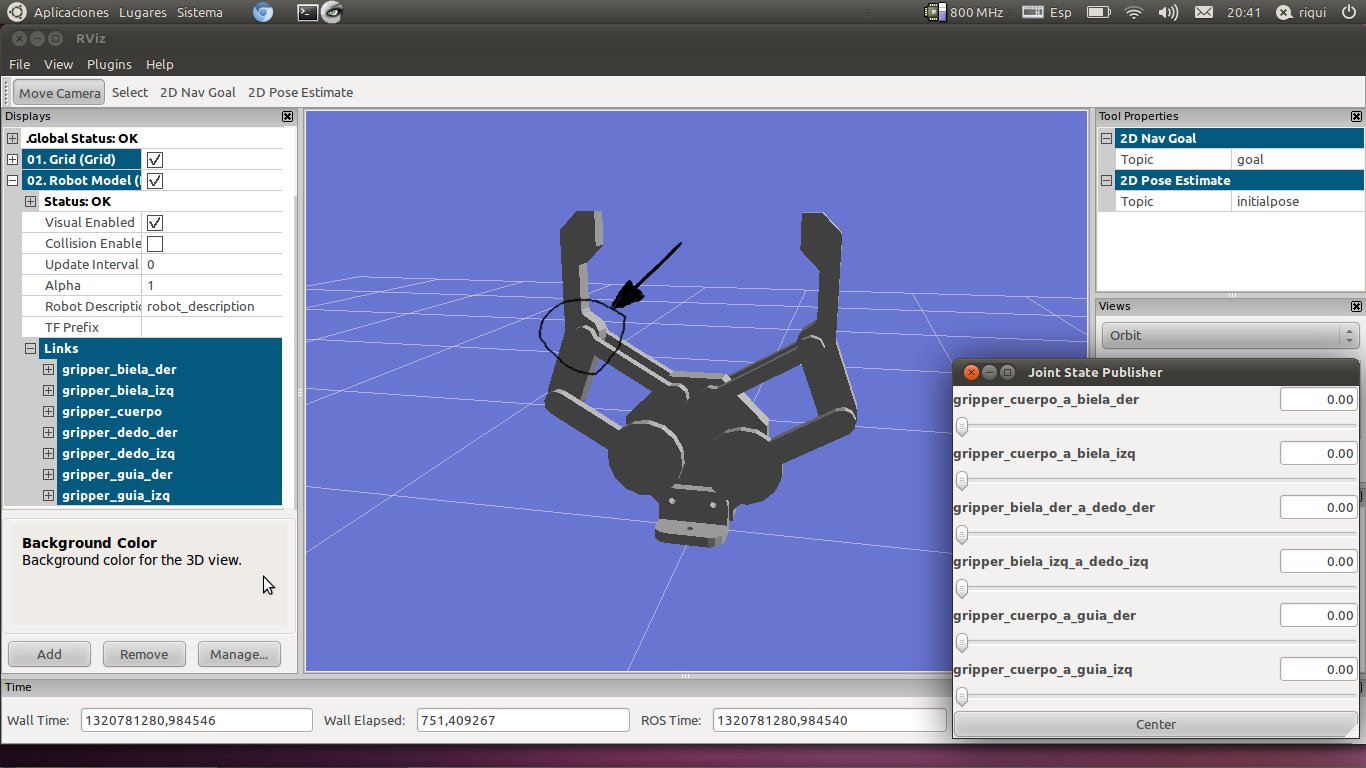This screenshot has width=1366, height=768.
Task: Activate the Select tool
Action: (x=130, y=93)
